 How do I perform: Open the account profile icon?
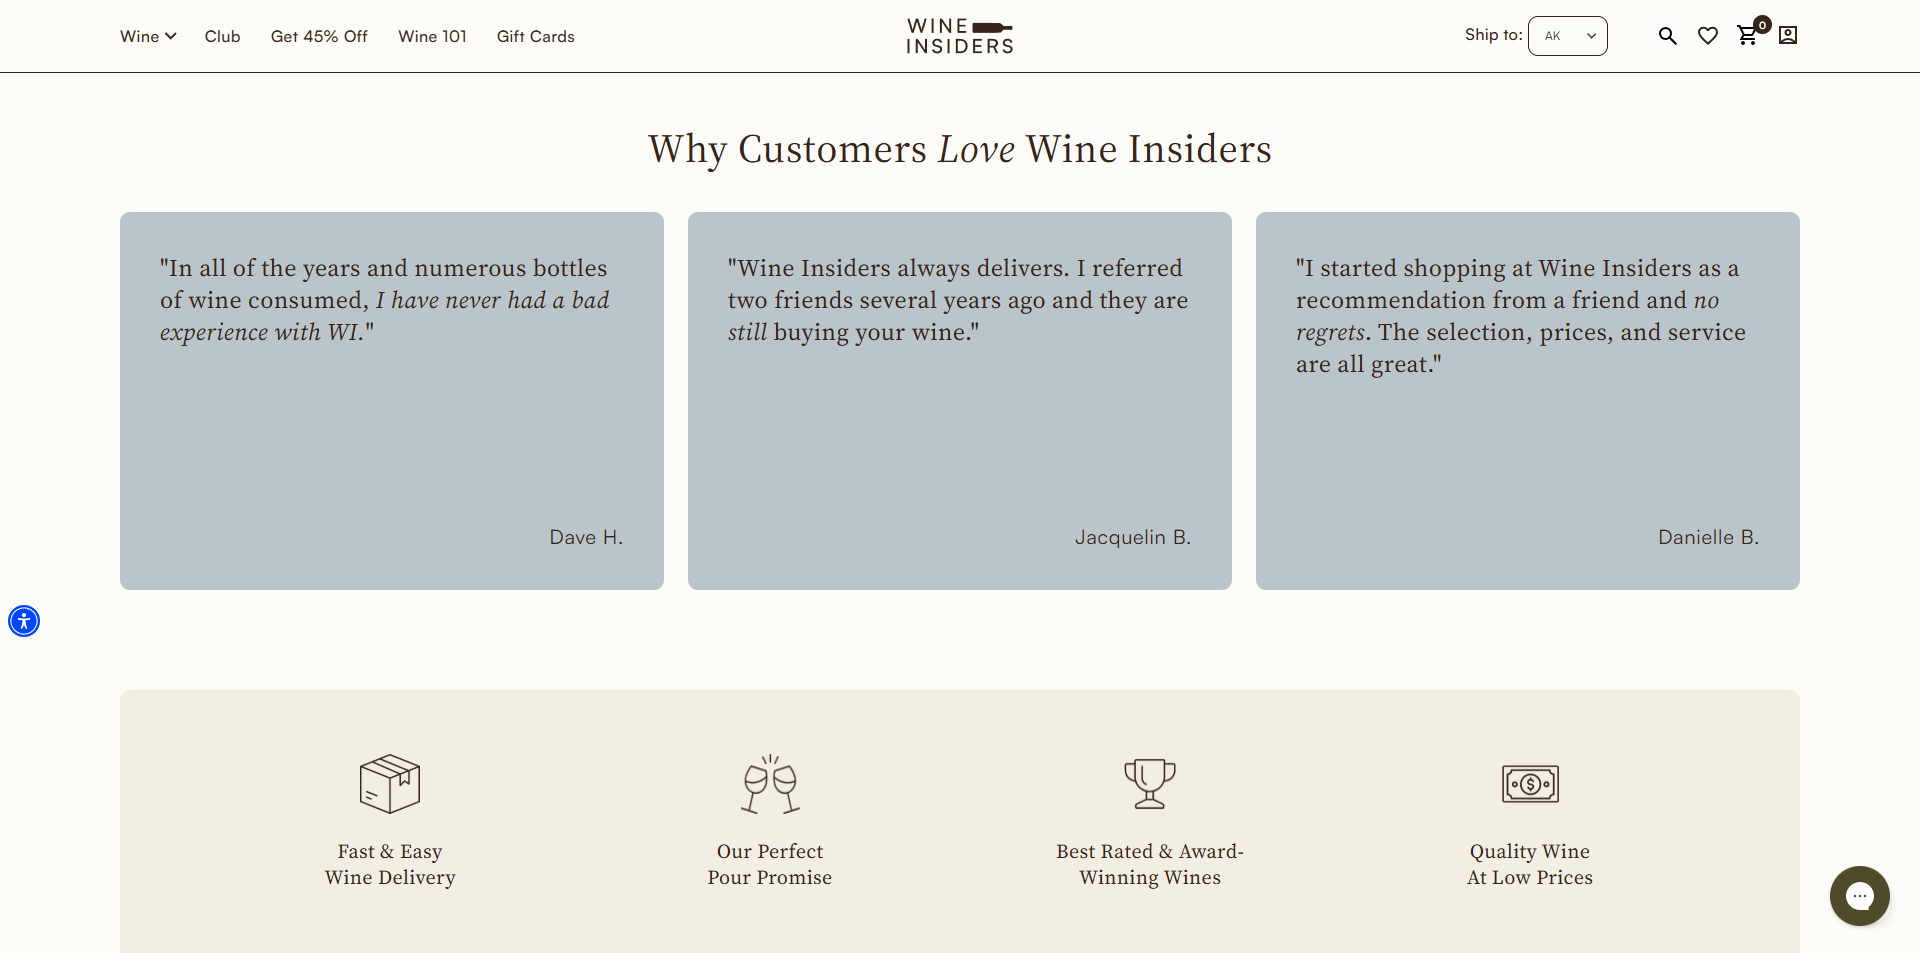click(1788, 35)
